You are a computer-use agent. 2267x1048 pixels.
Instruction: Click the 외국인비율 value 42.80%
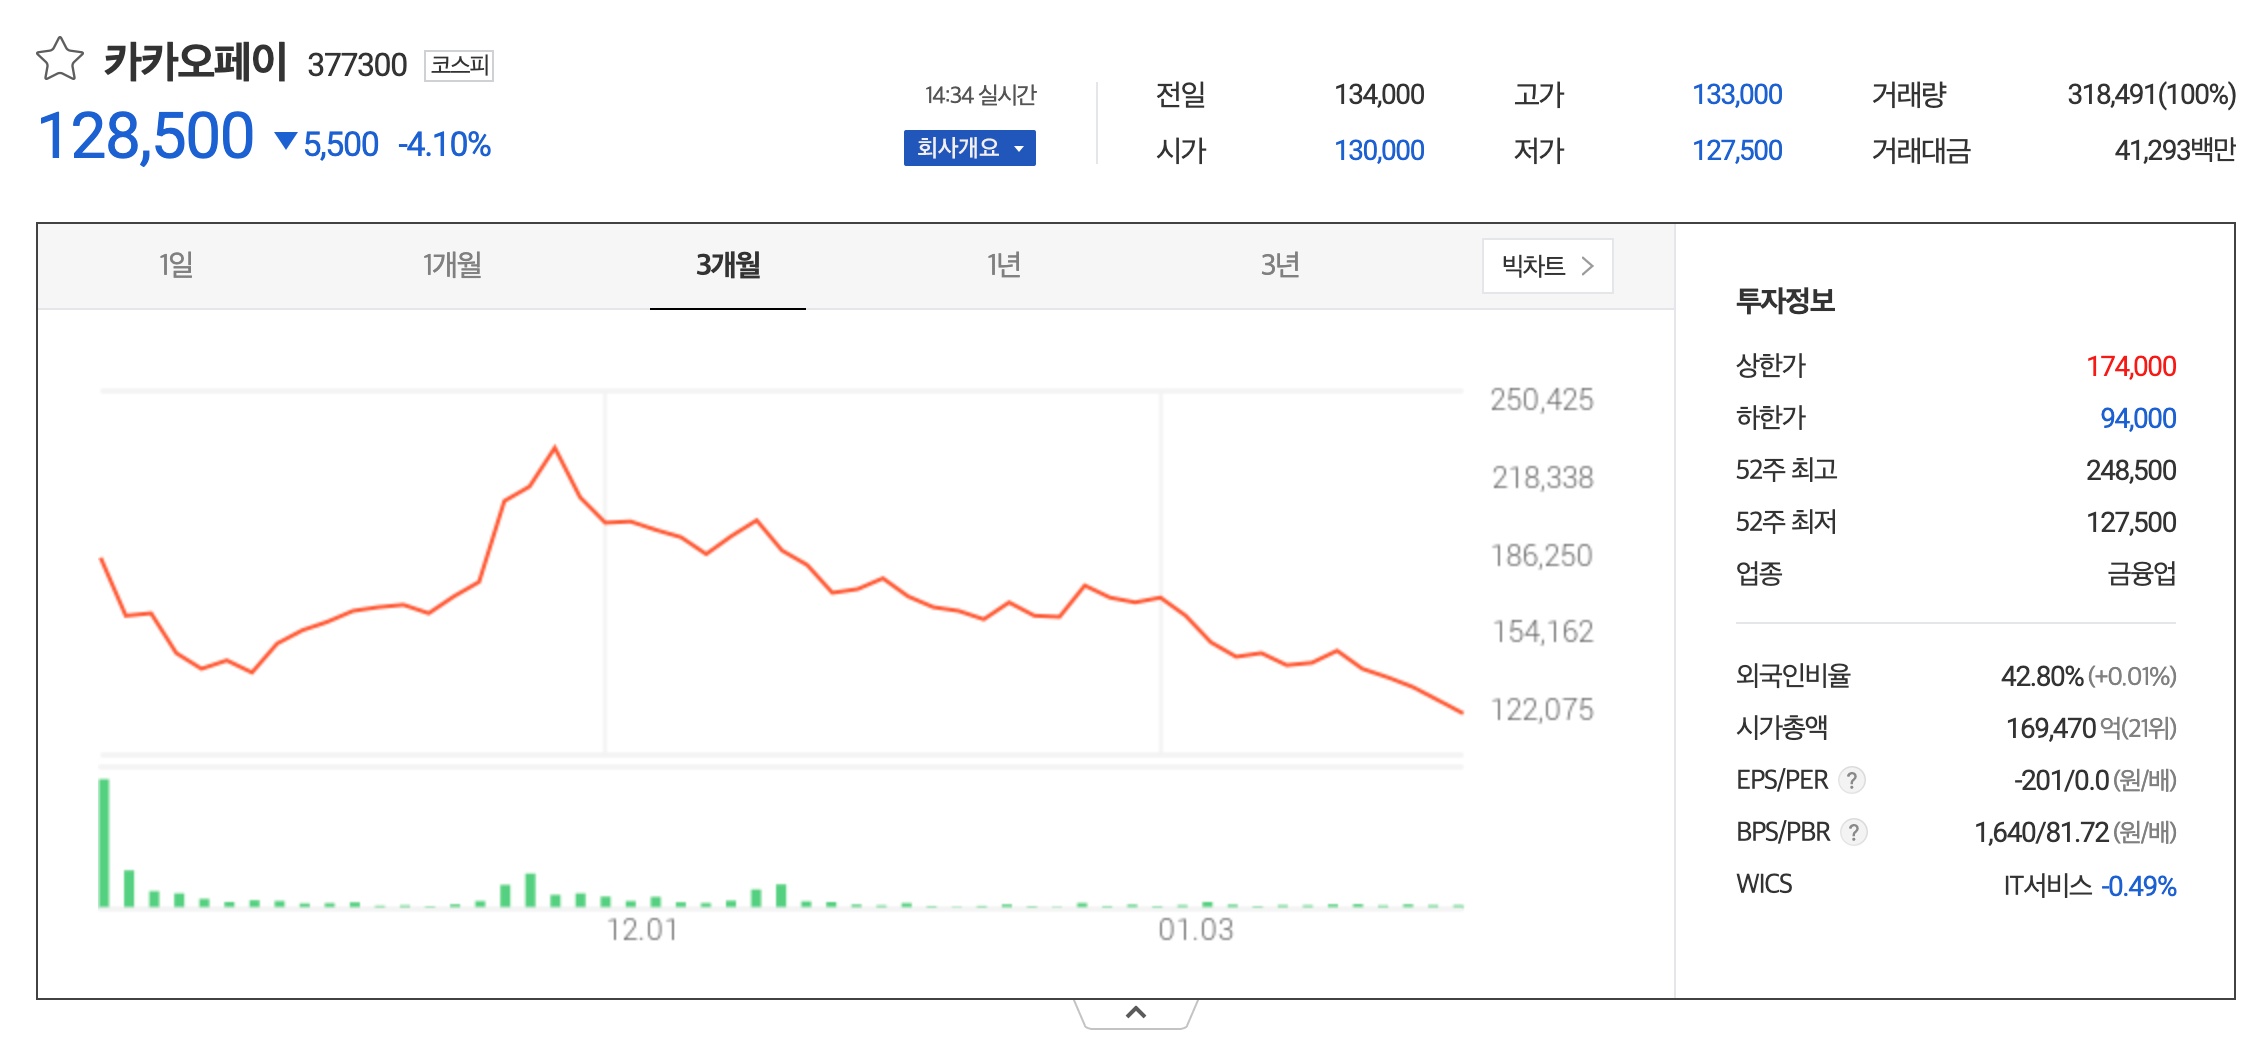[x=2042, y=676]
